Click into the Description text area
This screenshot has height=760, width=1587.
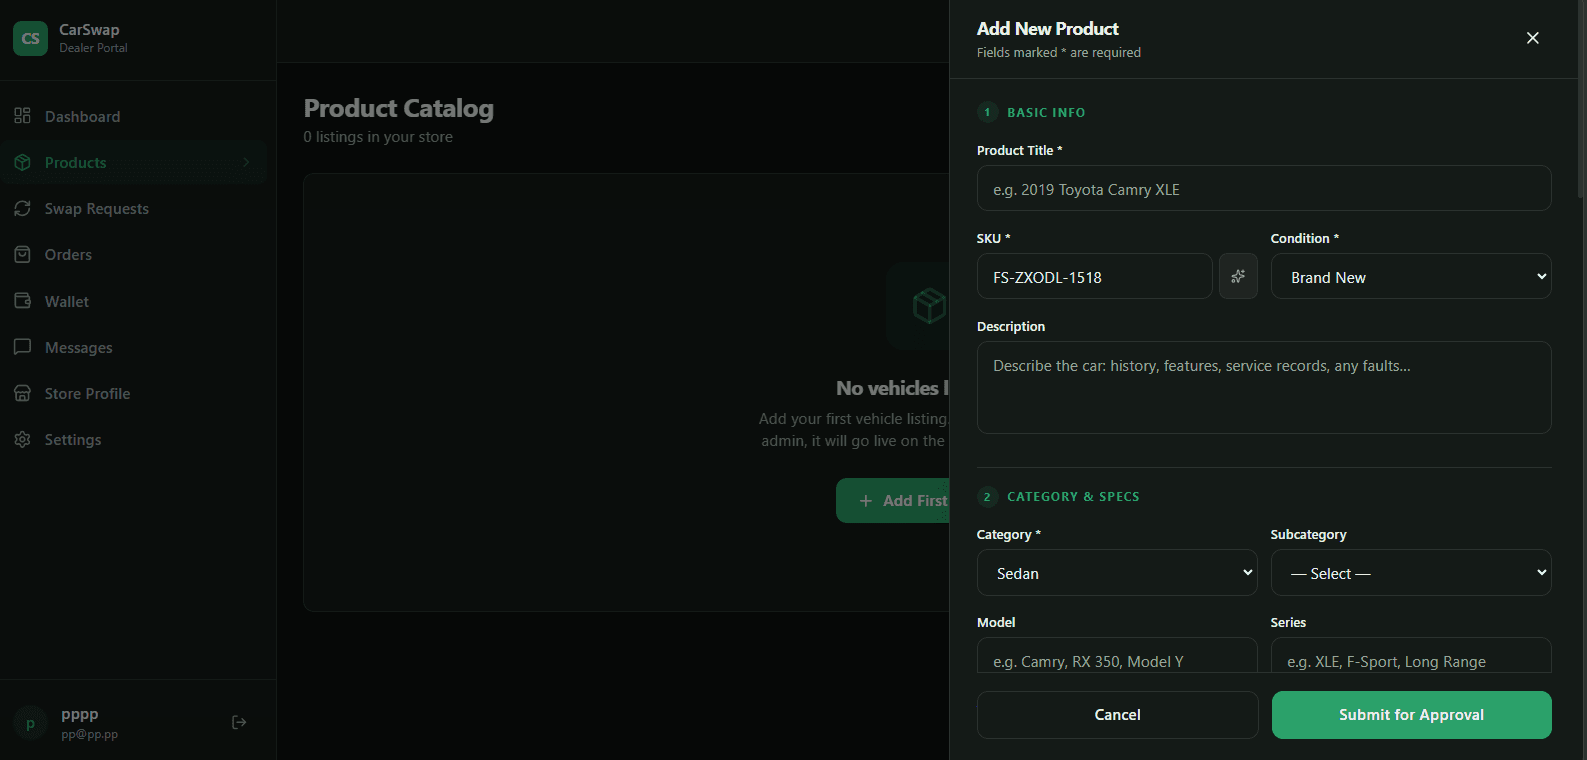pos(1264,387)
